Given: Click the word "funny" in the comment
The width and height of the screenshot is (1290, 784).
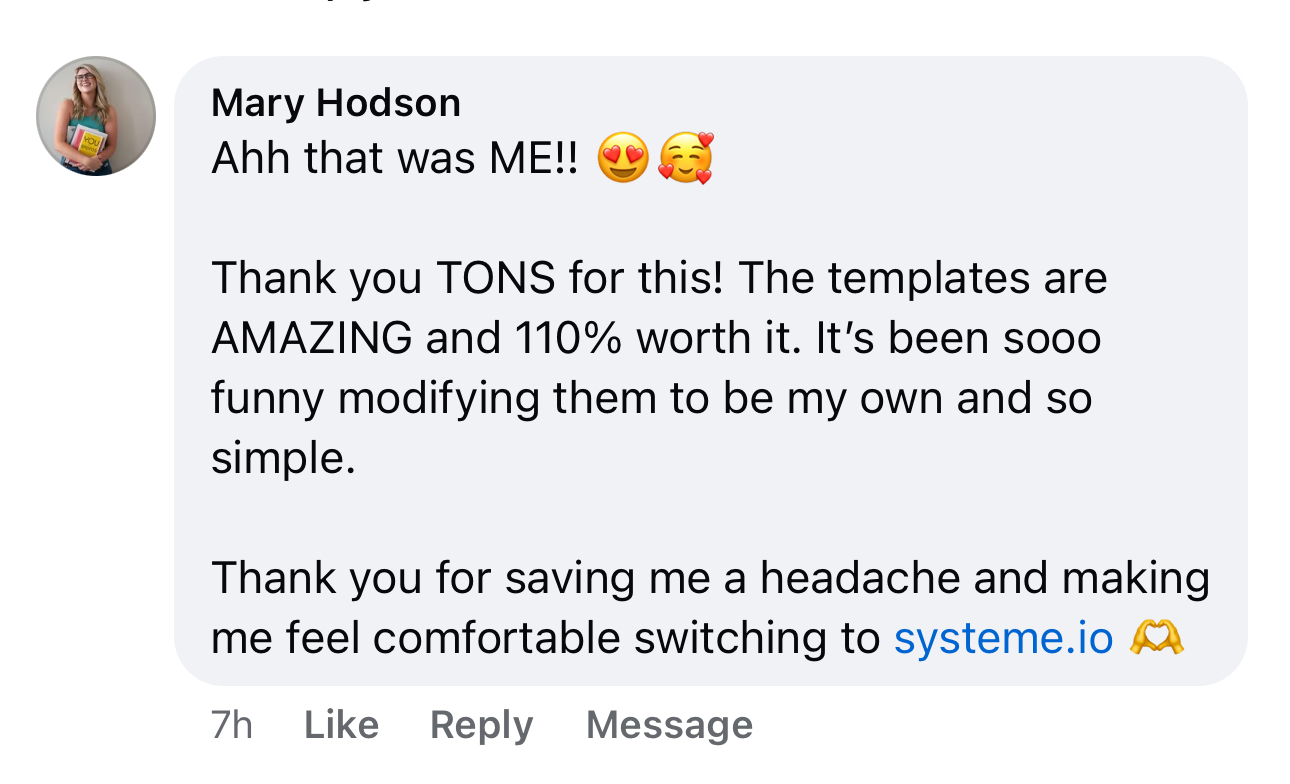Looking at the screenshot, I should (x=268, y=399).
